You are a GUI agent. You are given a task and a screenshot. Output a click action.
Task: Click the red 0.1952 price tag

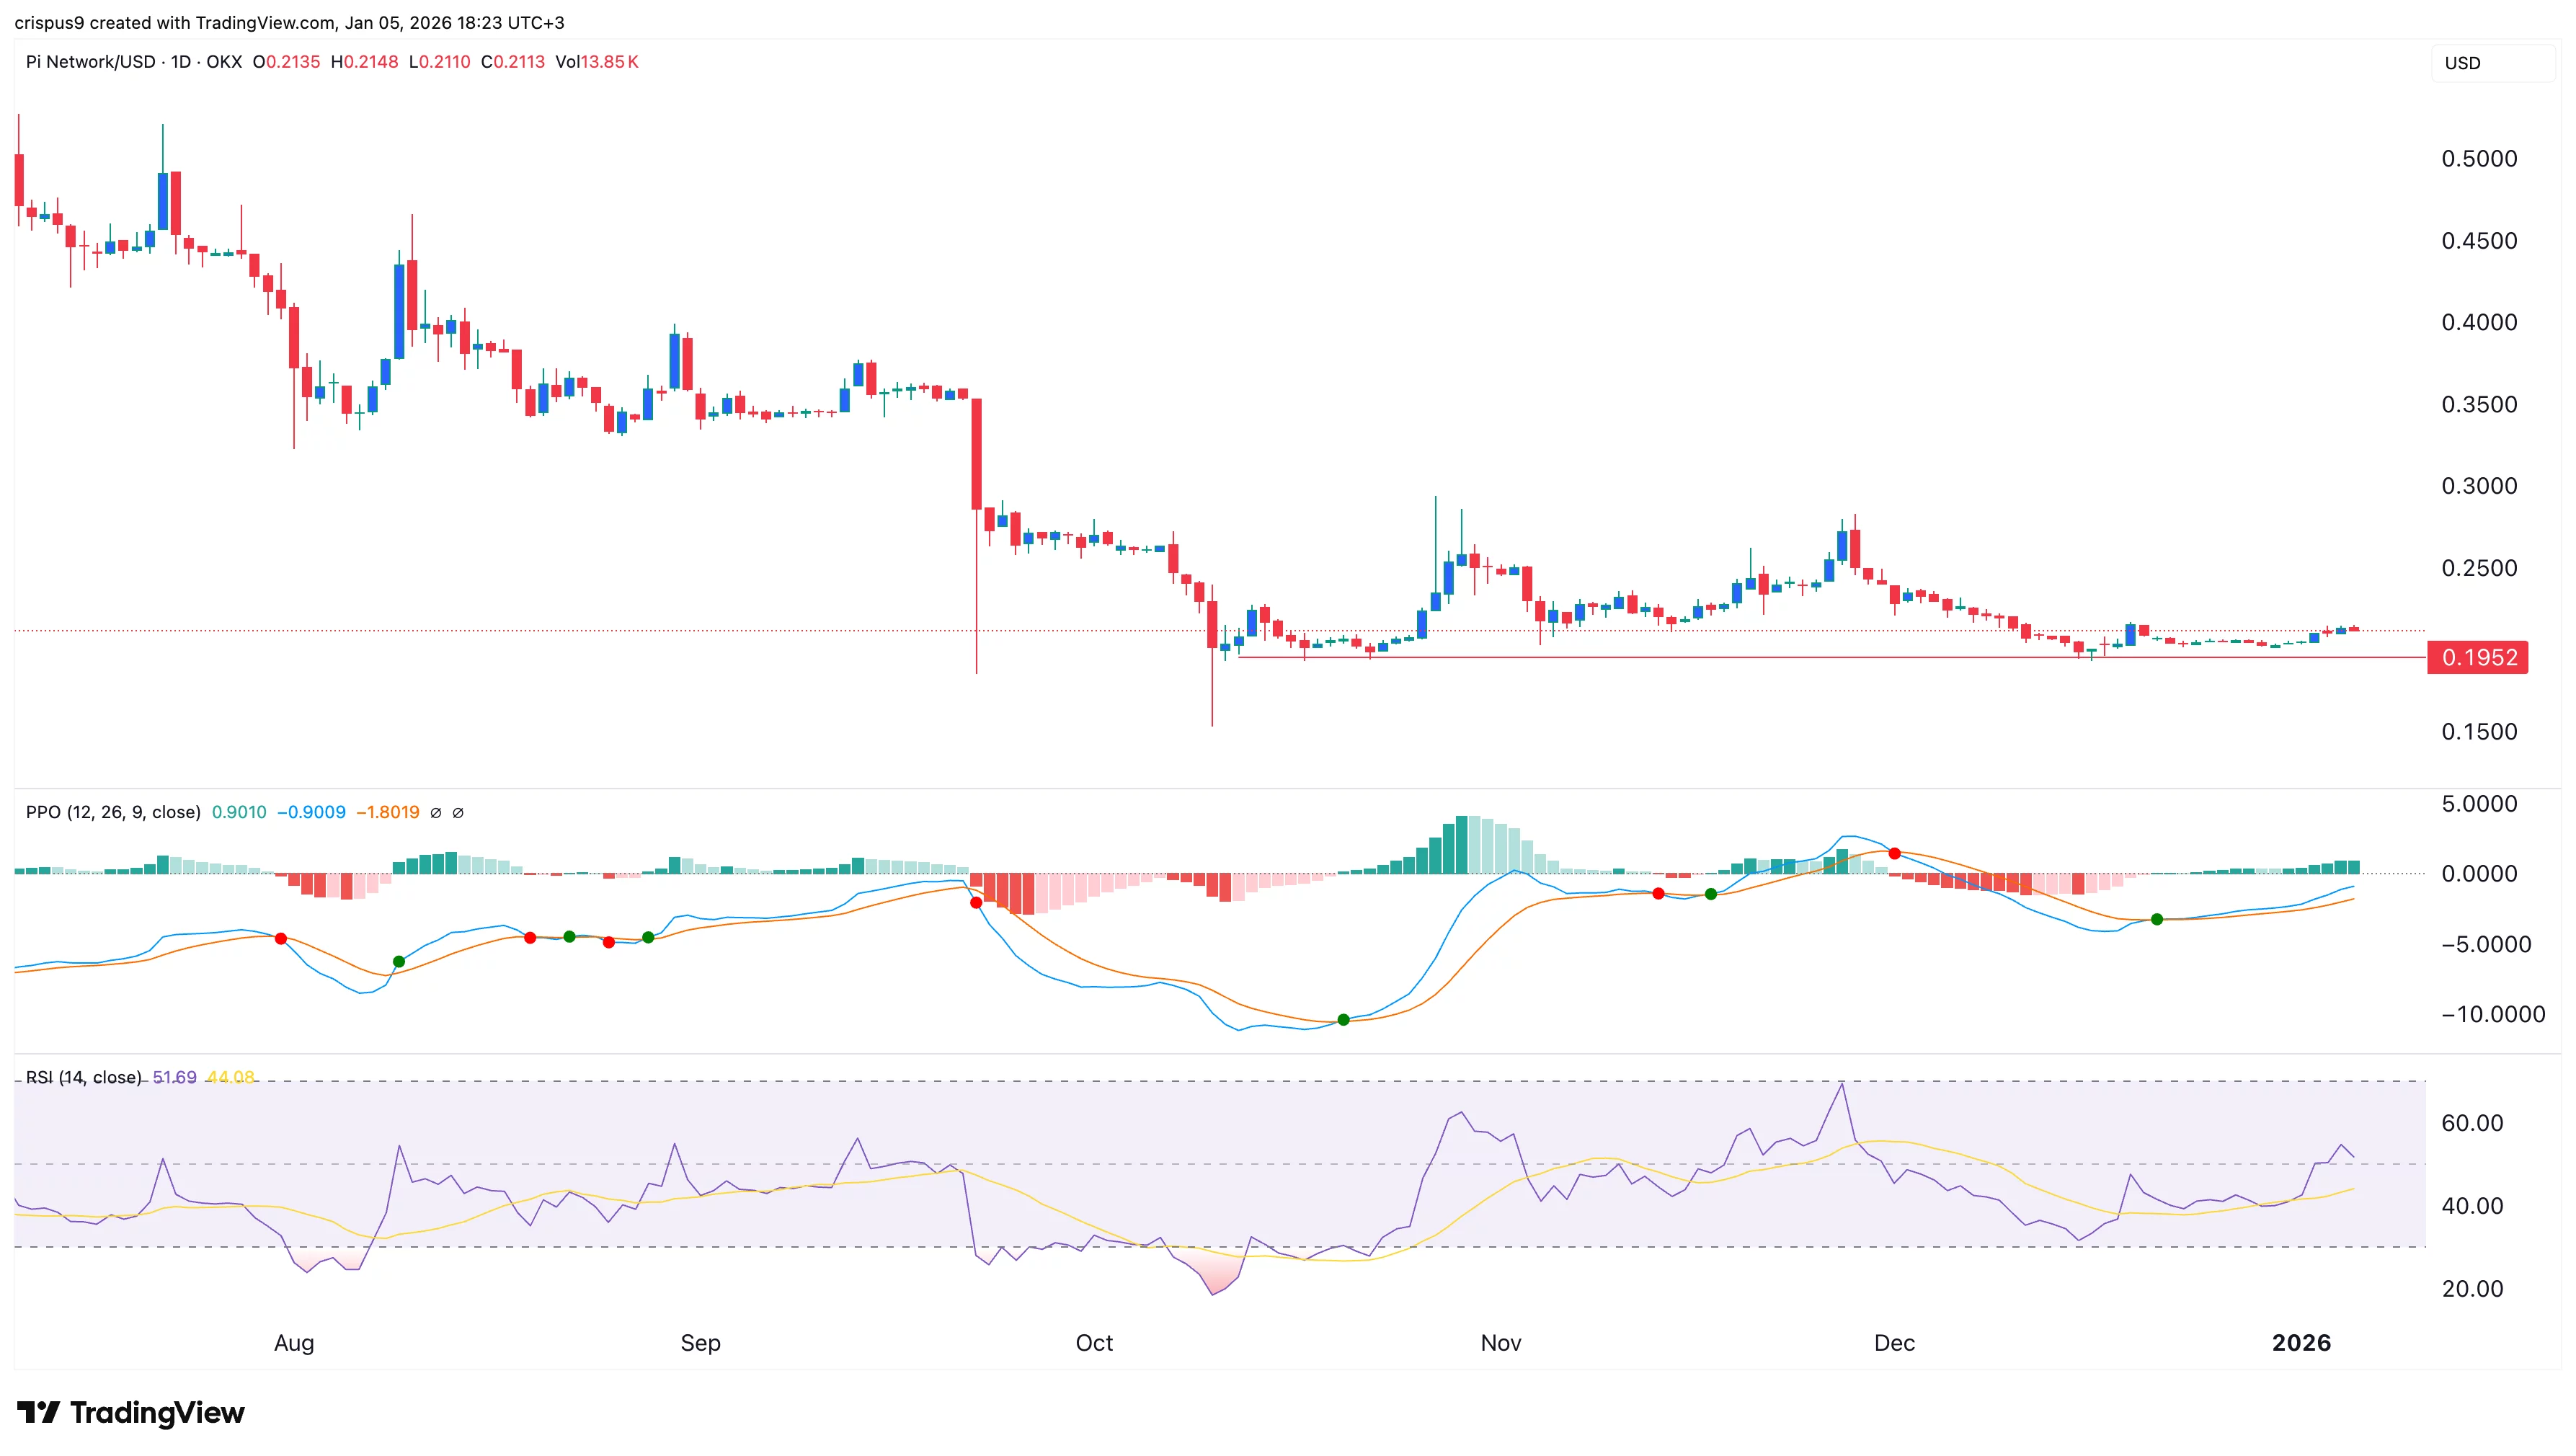coord(2478,657)
